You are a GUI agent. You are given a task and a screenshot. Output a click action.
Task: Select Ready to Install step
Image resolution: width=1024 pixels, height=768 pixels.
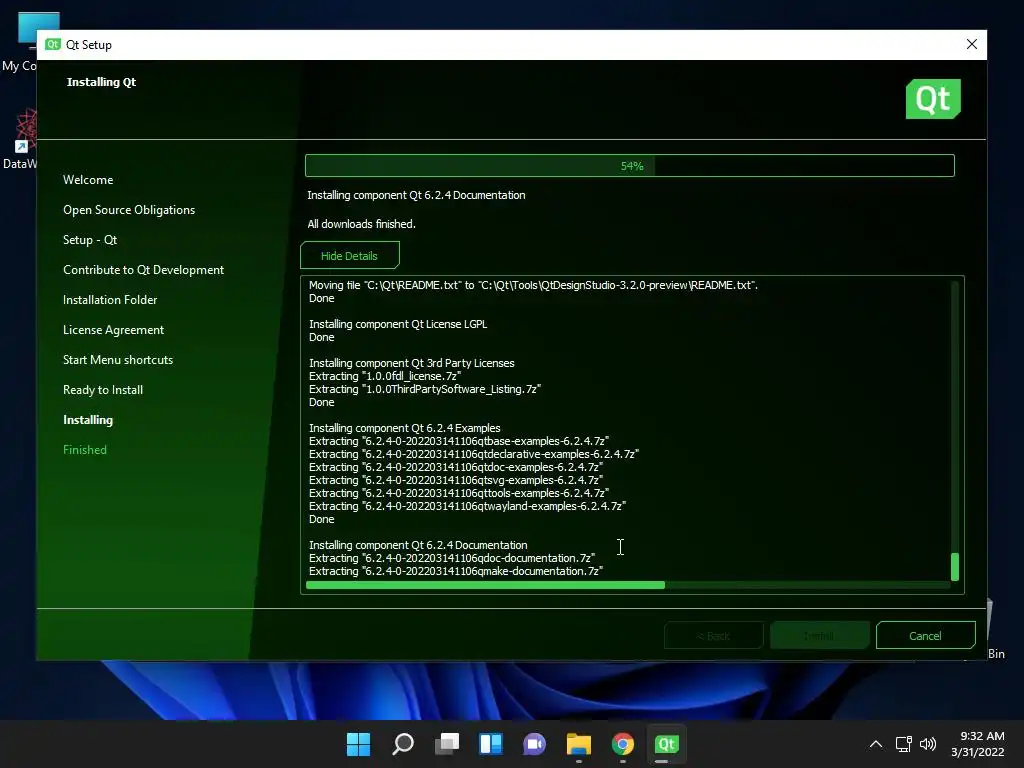click(x=103, y=390)
